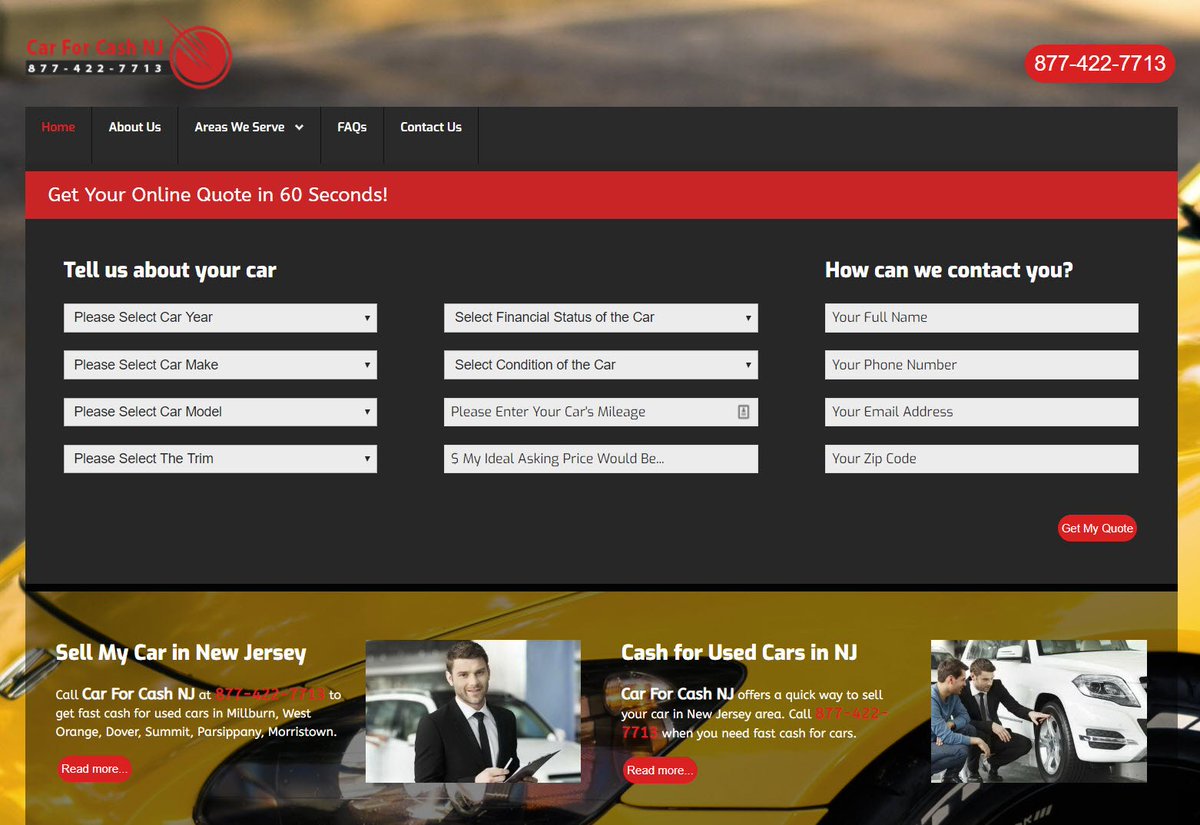Click the Your Full Name field
This screenshot has height=825, width=1200.
tap(981, 318)
